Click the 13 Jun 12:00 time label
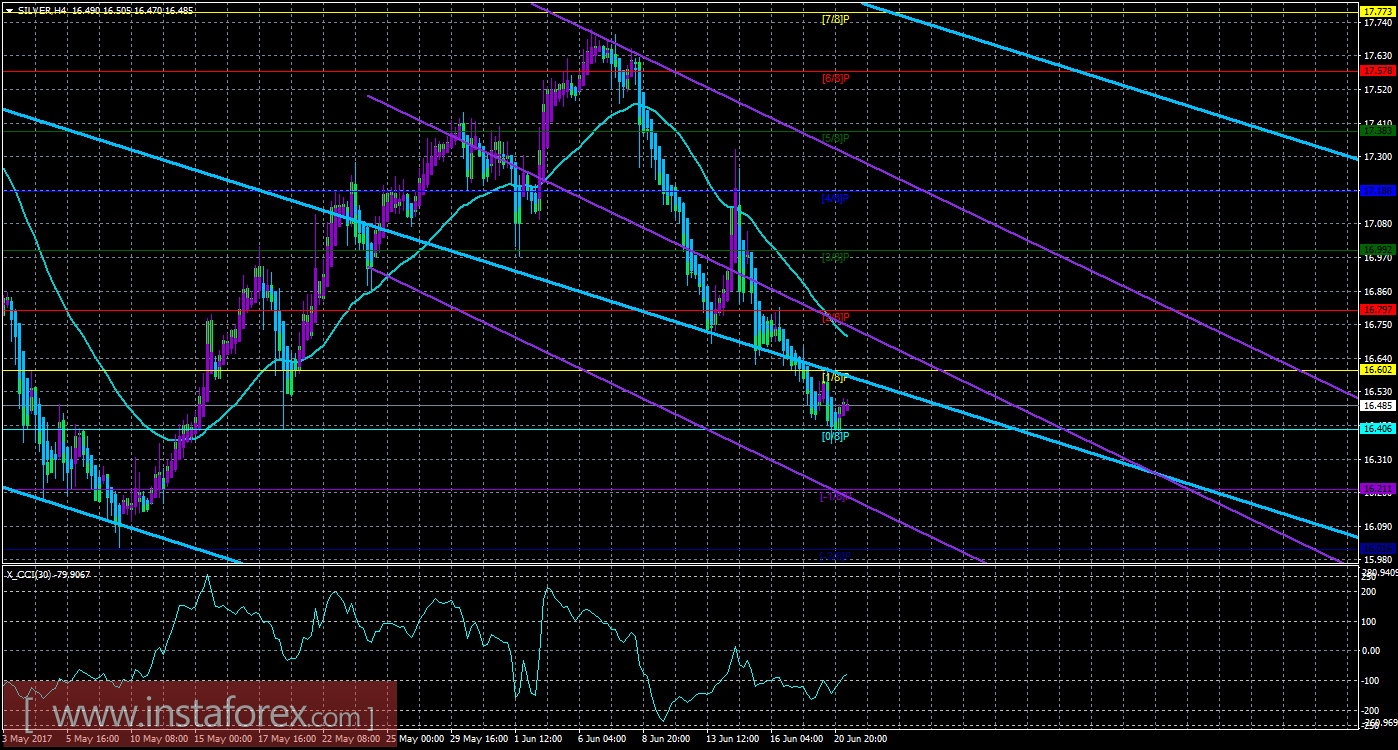This screenshot has height=750, width=1398. [x=734, y=739]
